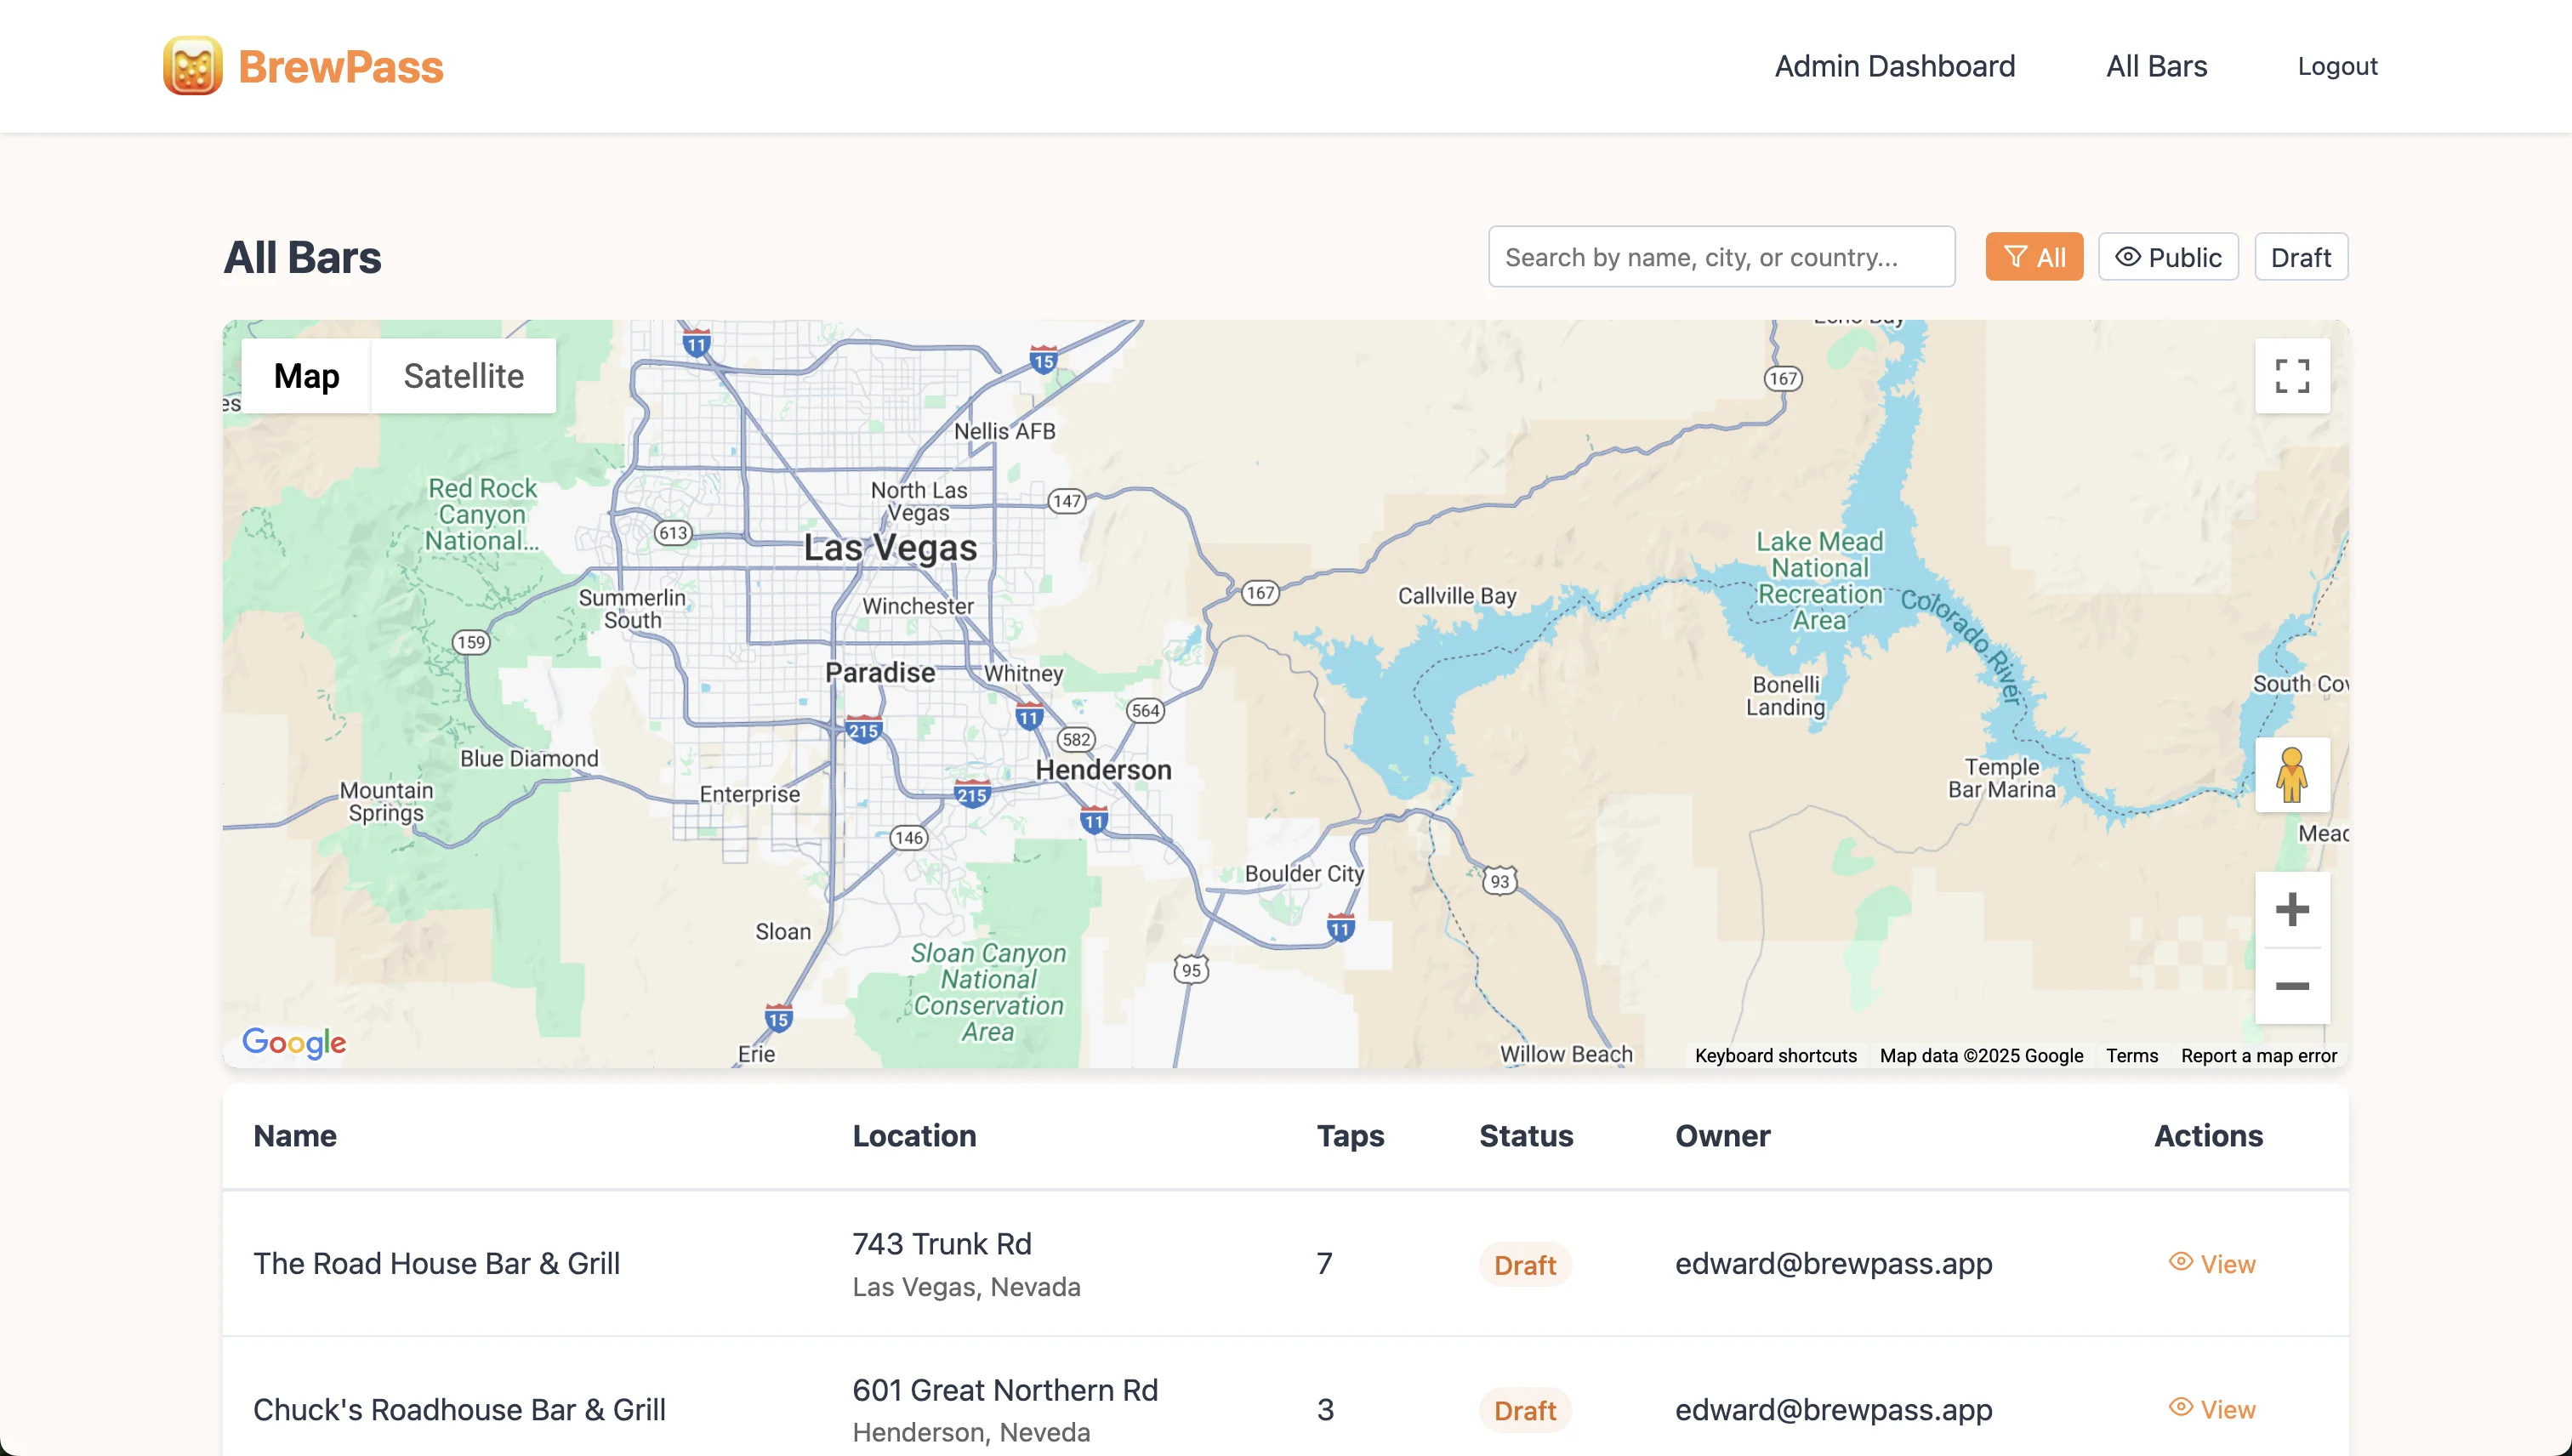Click the BrewPass logo icon
Screen dimensions: 2572x1456
(x=193, y=66)
